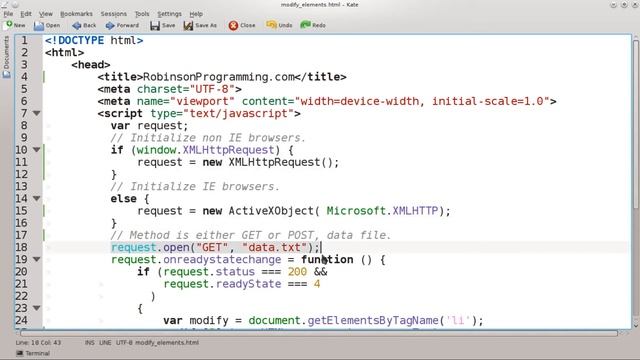Viewport: 640px width, 360px height.
Task: Open the Tools menu
Action: point(142,14)
